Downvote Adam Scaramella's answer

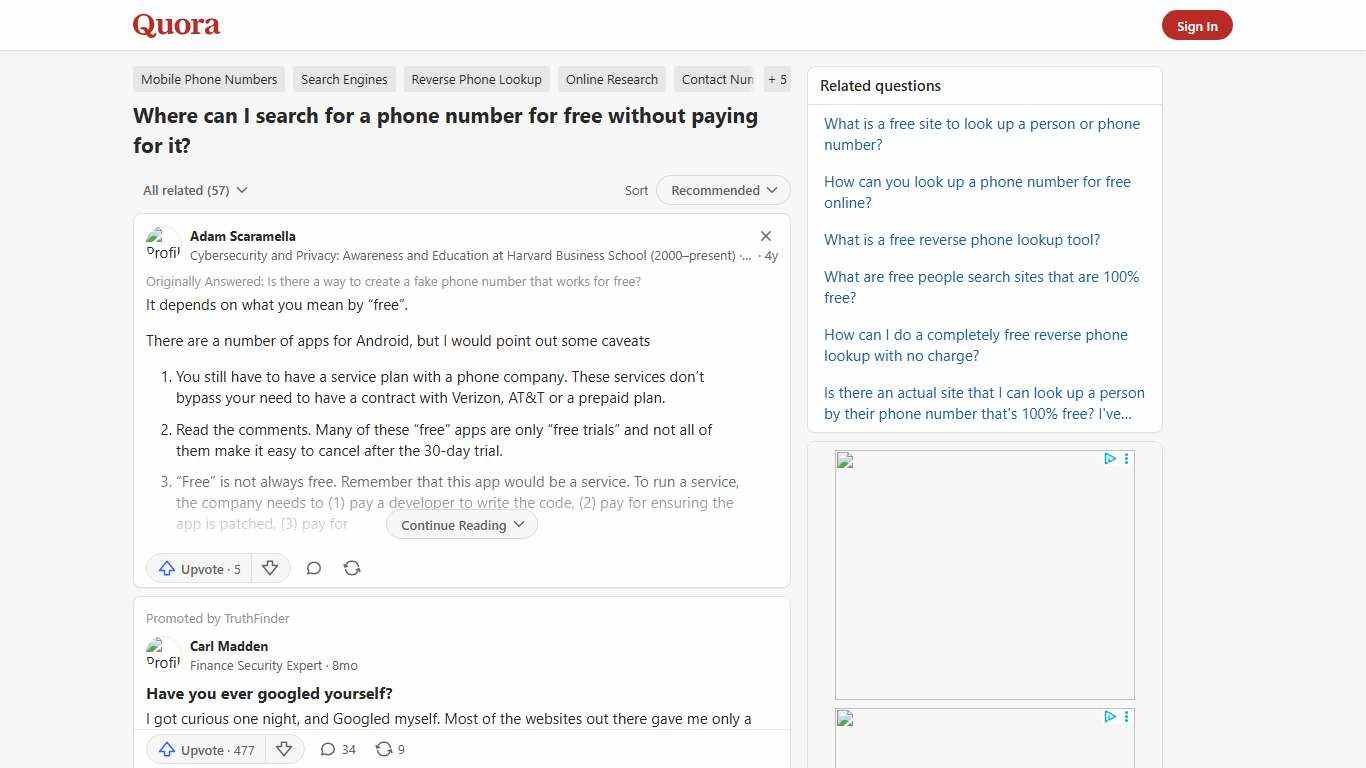[x=270, y=568]
